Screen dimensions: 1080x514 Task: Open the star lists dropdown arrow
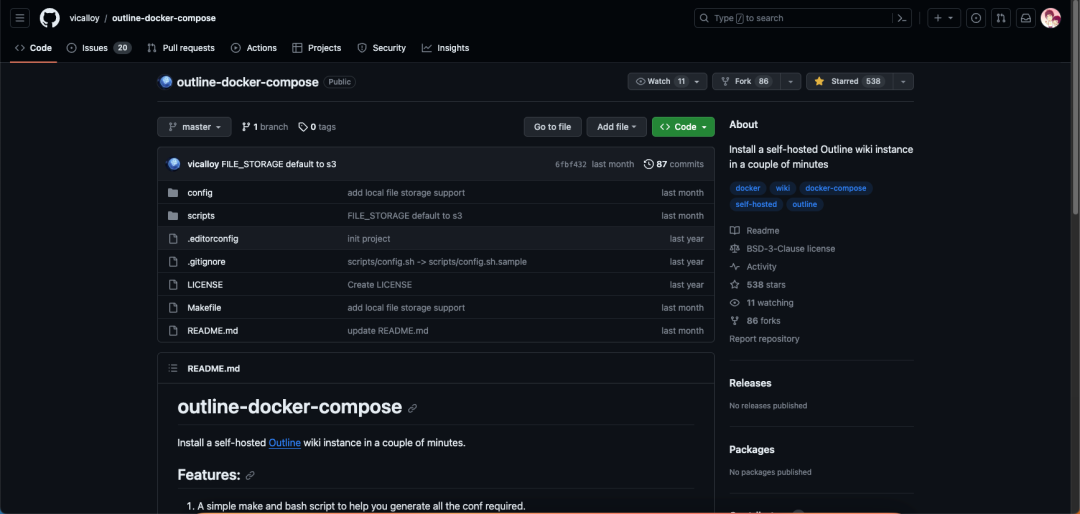[903, 81]
